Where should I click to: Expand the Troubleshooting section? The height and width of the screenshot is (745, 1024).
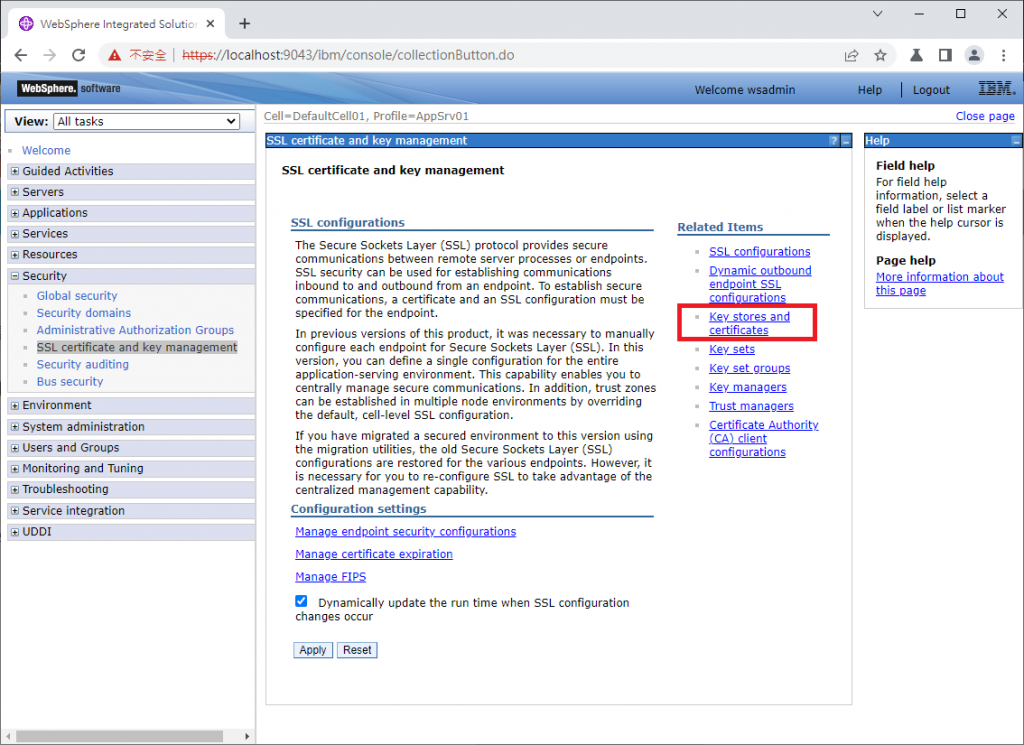click(15, 490)
